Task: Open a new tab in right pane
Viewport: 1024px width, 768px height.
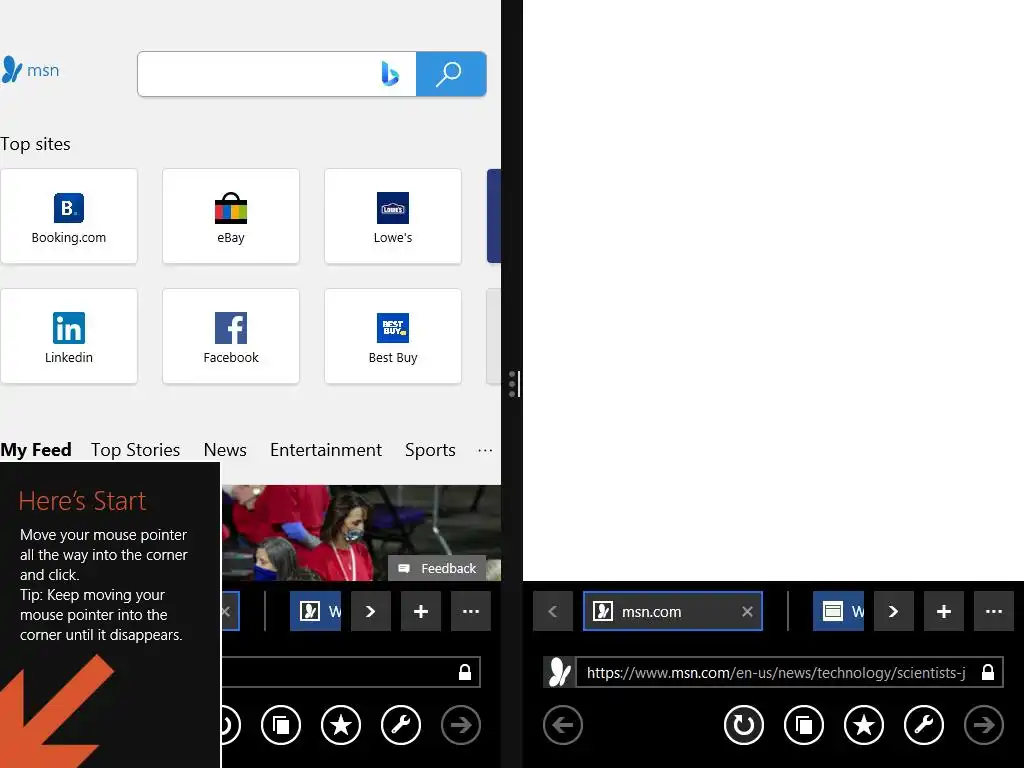Action: pyautogui.click(x=944, y=611)
